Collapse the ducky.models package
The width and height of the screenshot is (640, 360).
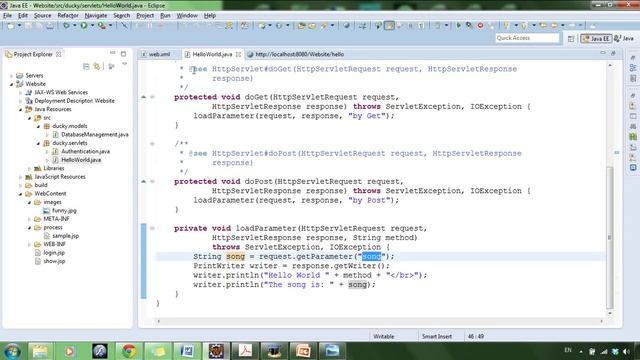click(x=38, y=126)
